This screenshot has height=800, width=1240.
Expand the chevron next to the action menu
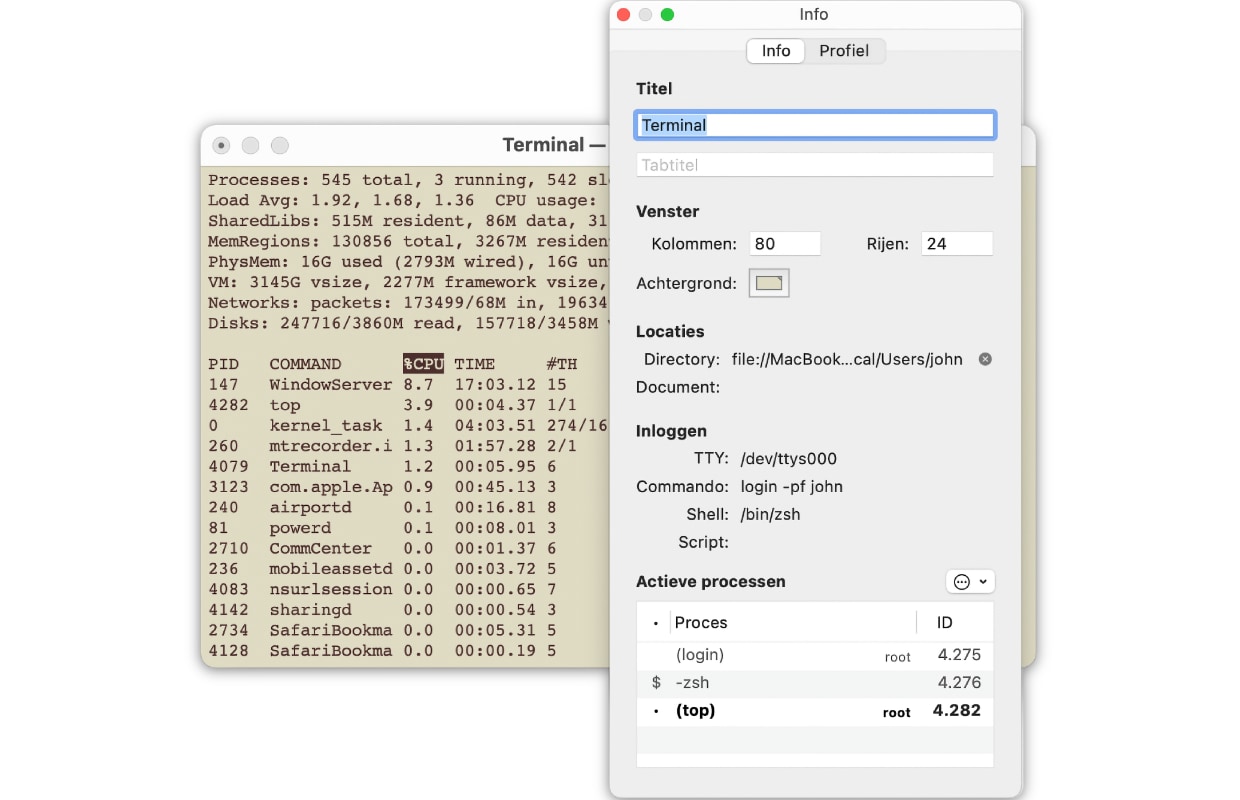pyautogui.click(x=981, y=581)
